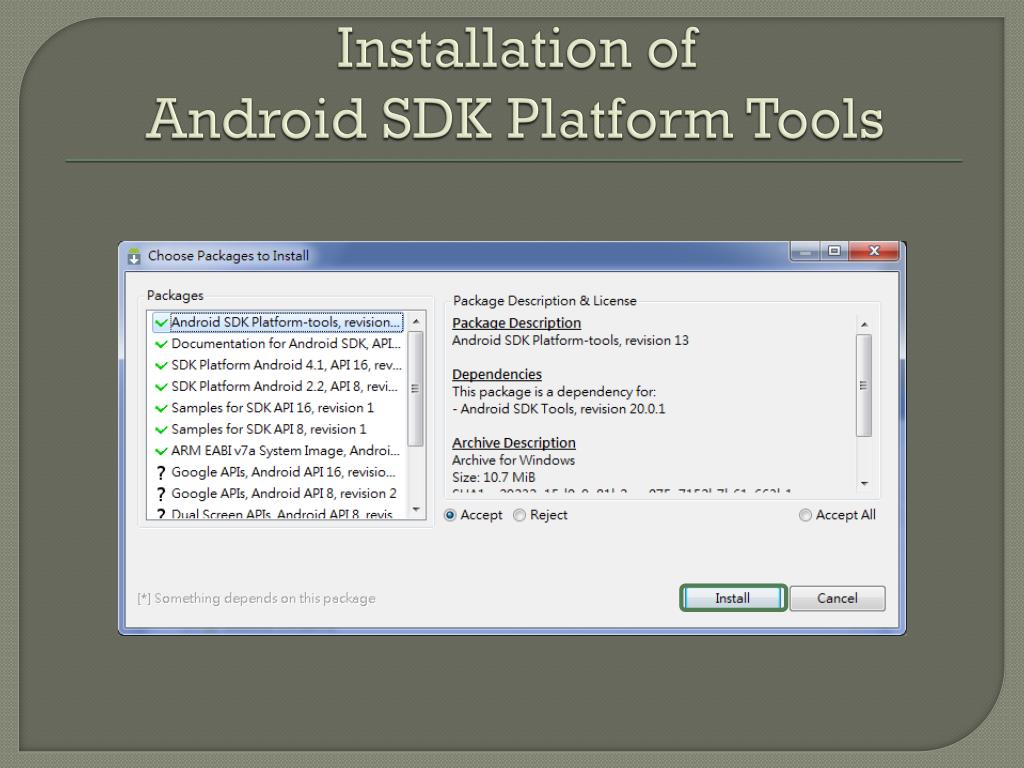Image resolution: width=1024 pixels, height=768 pixels.
Task: Click description pane scroll down arrow
Action: click(864, 484)
